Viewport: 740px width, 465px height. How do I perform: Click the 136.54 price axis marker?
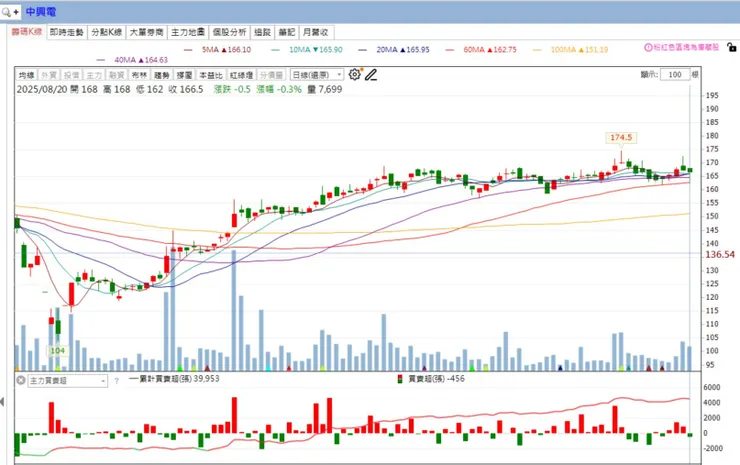pyautogui.click(x=720, y=254)
